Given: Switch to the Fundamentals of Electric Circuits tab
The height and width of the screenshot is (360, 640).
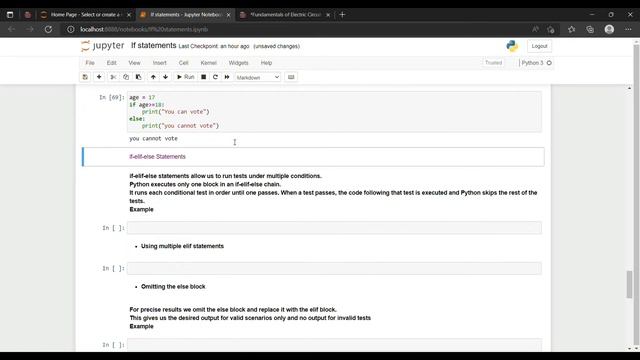Looking at the screenshot, I should [x=284, y=15].
